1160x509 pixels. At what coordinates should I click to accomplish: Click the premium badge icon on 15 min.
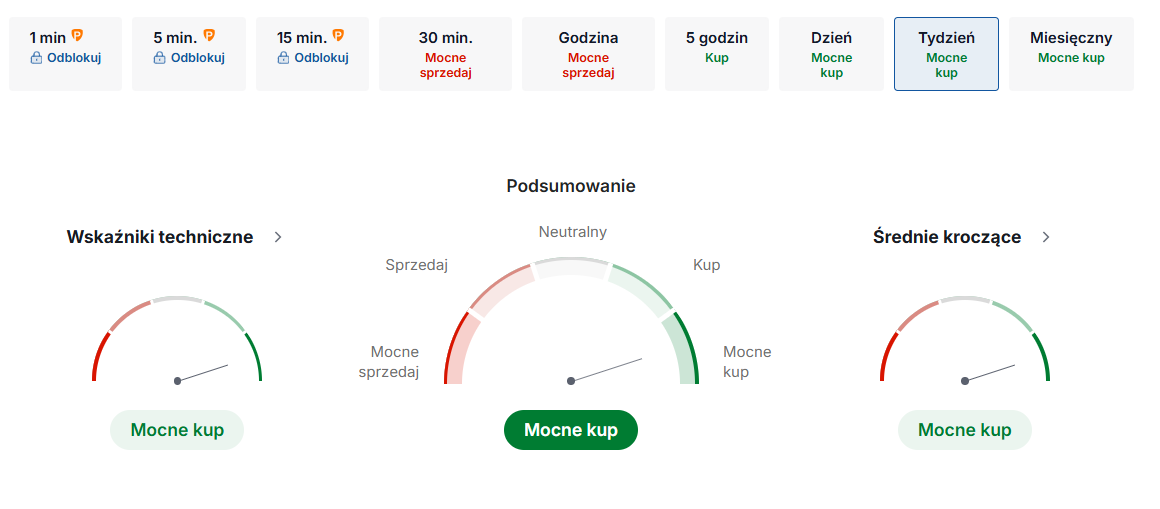tap(338, 36)
